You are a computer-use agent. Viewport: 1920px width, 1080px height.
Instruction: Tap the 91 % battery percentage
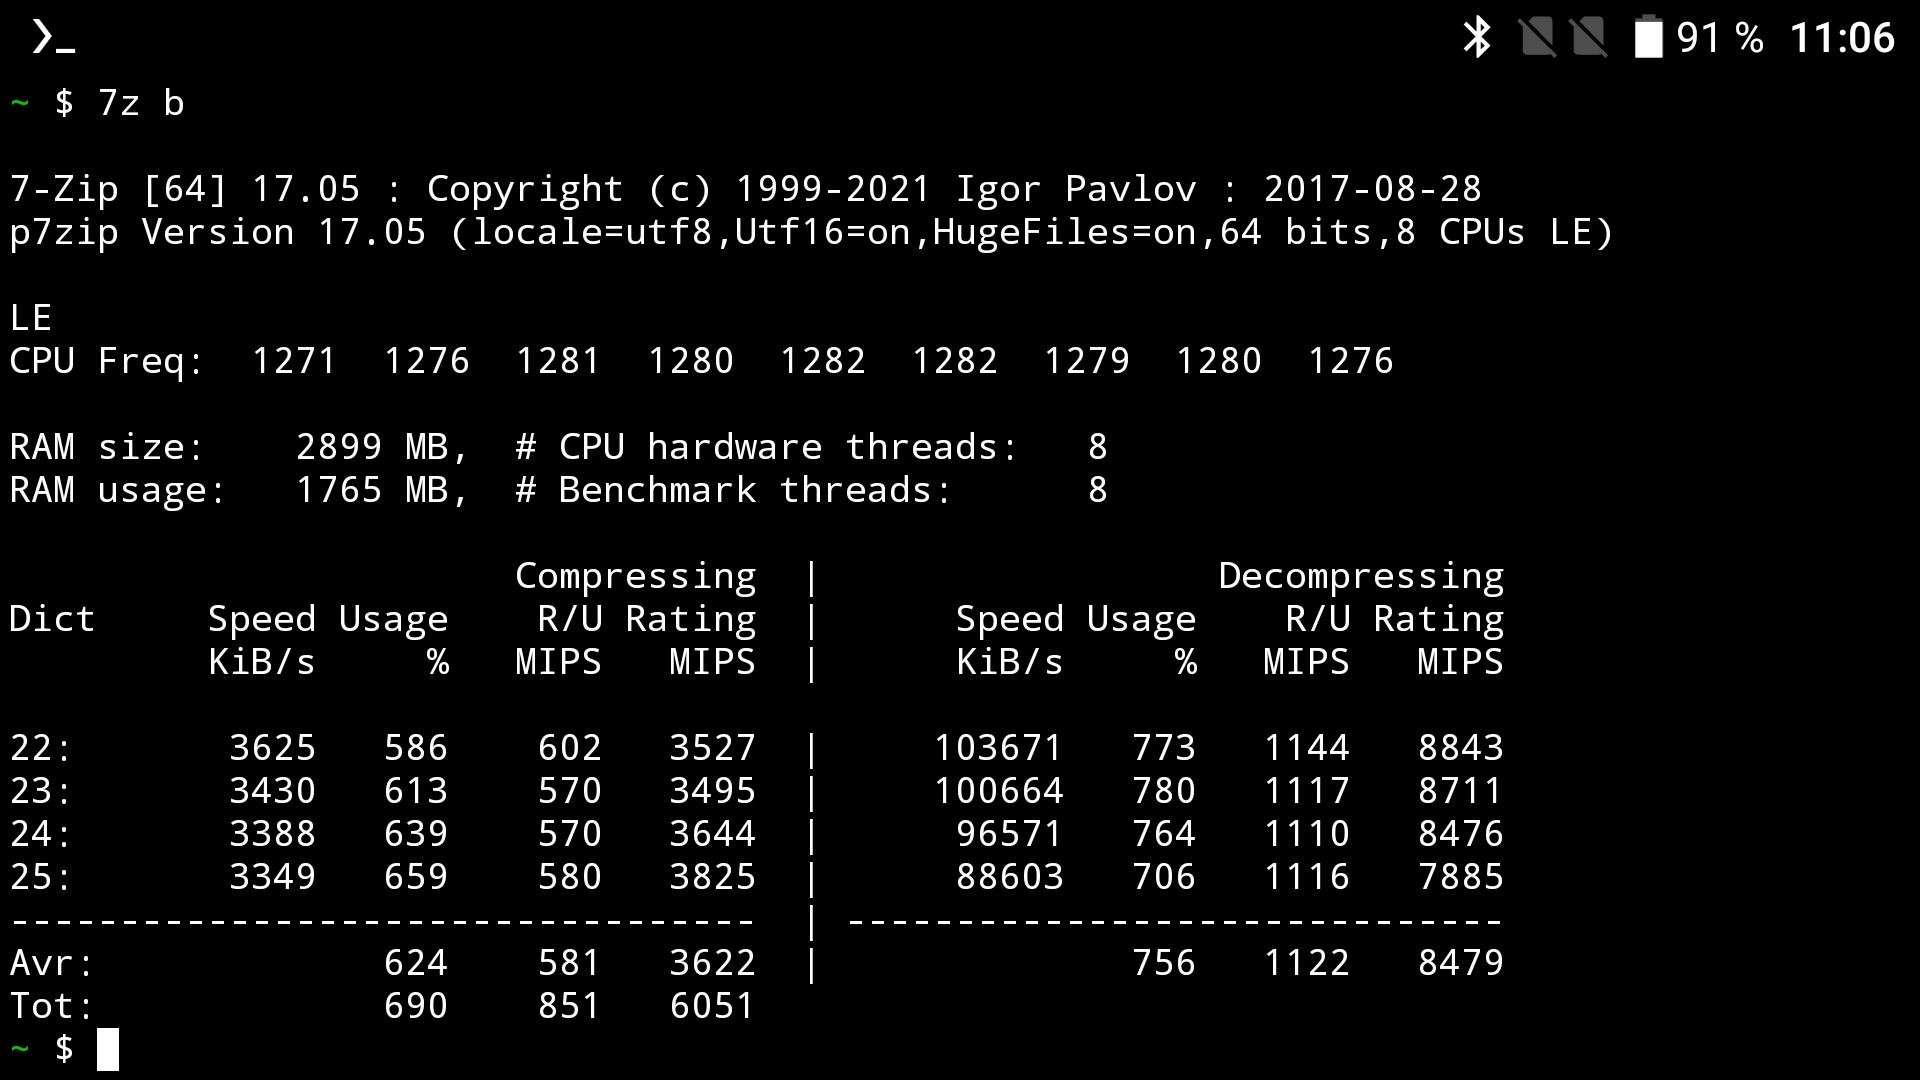tap(1719, 38)
